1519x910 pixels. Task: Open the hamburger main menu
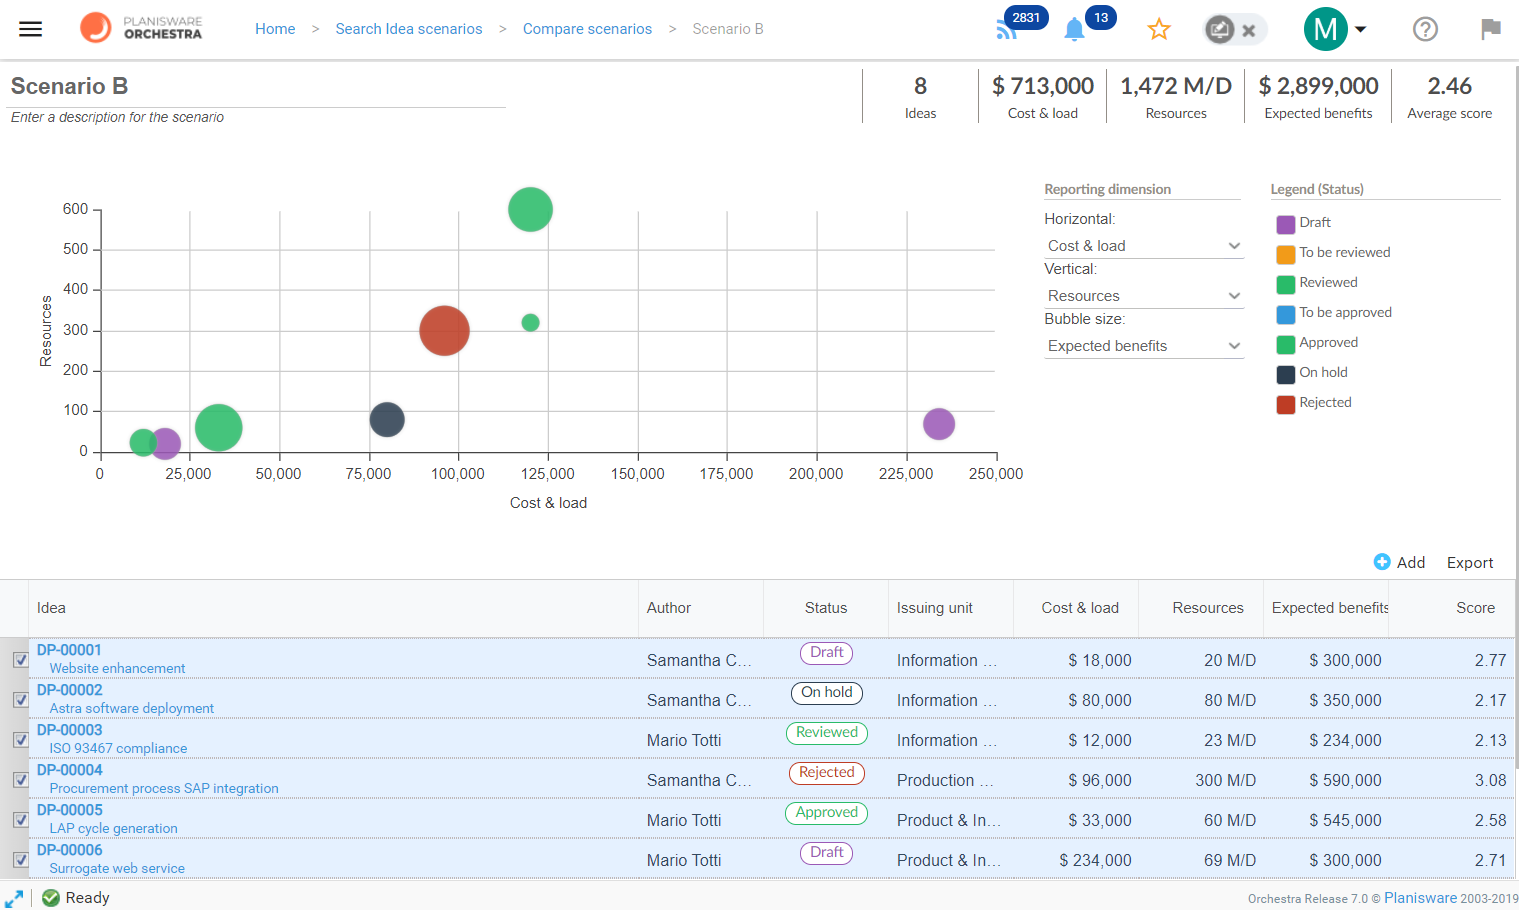click(x=31, y=29)
